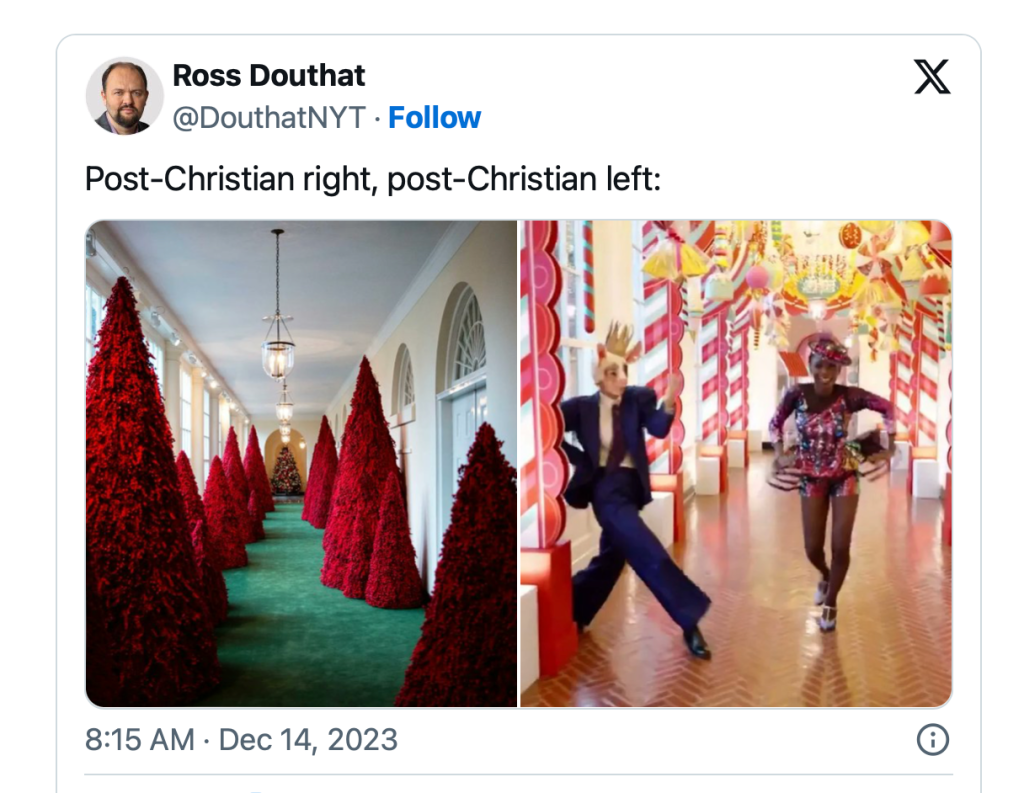Open the 8:15 AM · Dec 14, 2023 timestamp
Viewport: 1024px width, 793px height.
click(241, 740)
